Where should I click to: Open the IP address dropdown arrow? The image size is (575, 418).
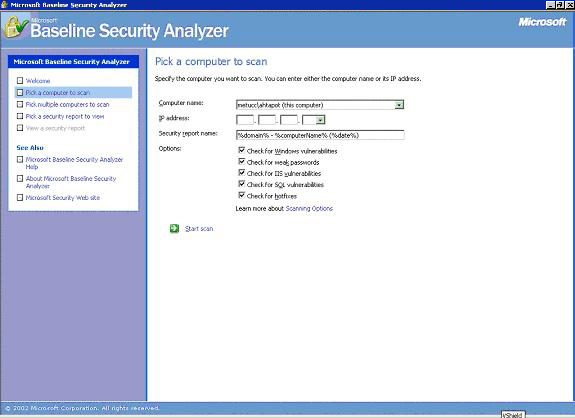pyautogui.click(x=321, y=120)
